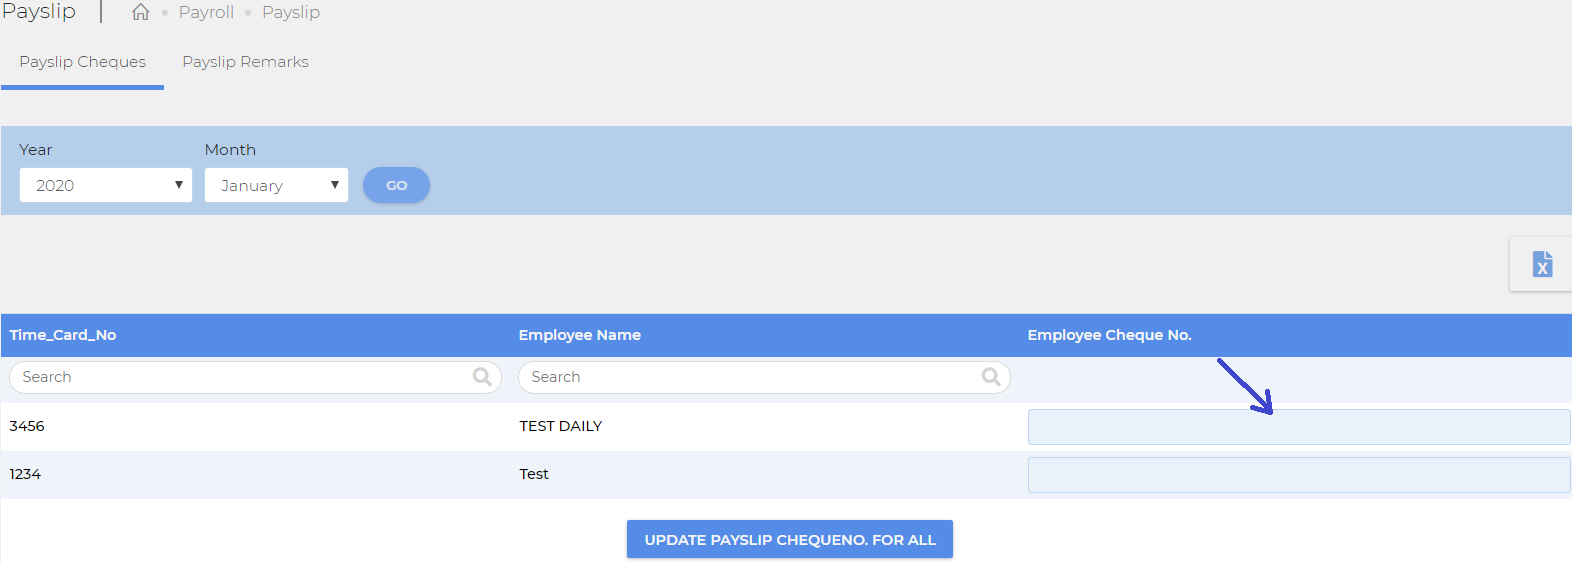Sort by Time_Card_No column header
This screenshot has width=1572, height=563.
pos(63,335)
